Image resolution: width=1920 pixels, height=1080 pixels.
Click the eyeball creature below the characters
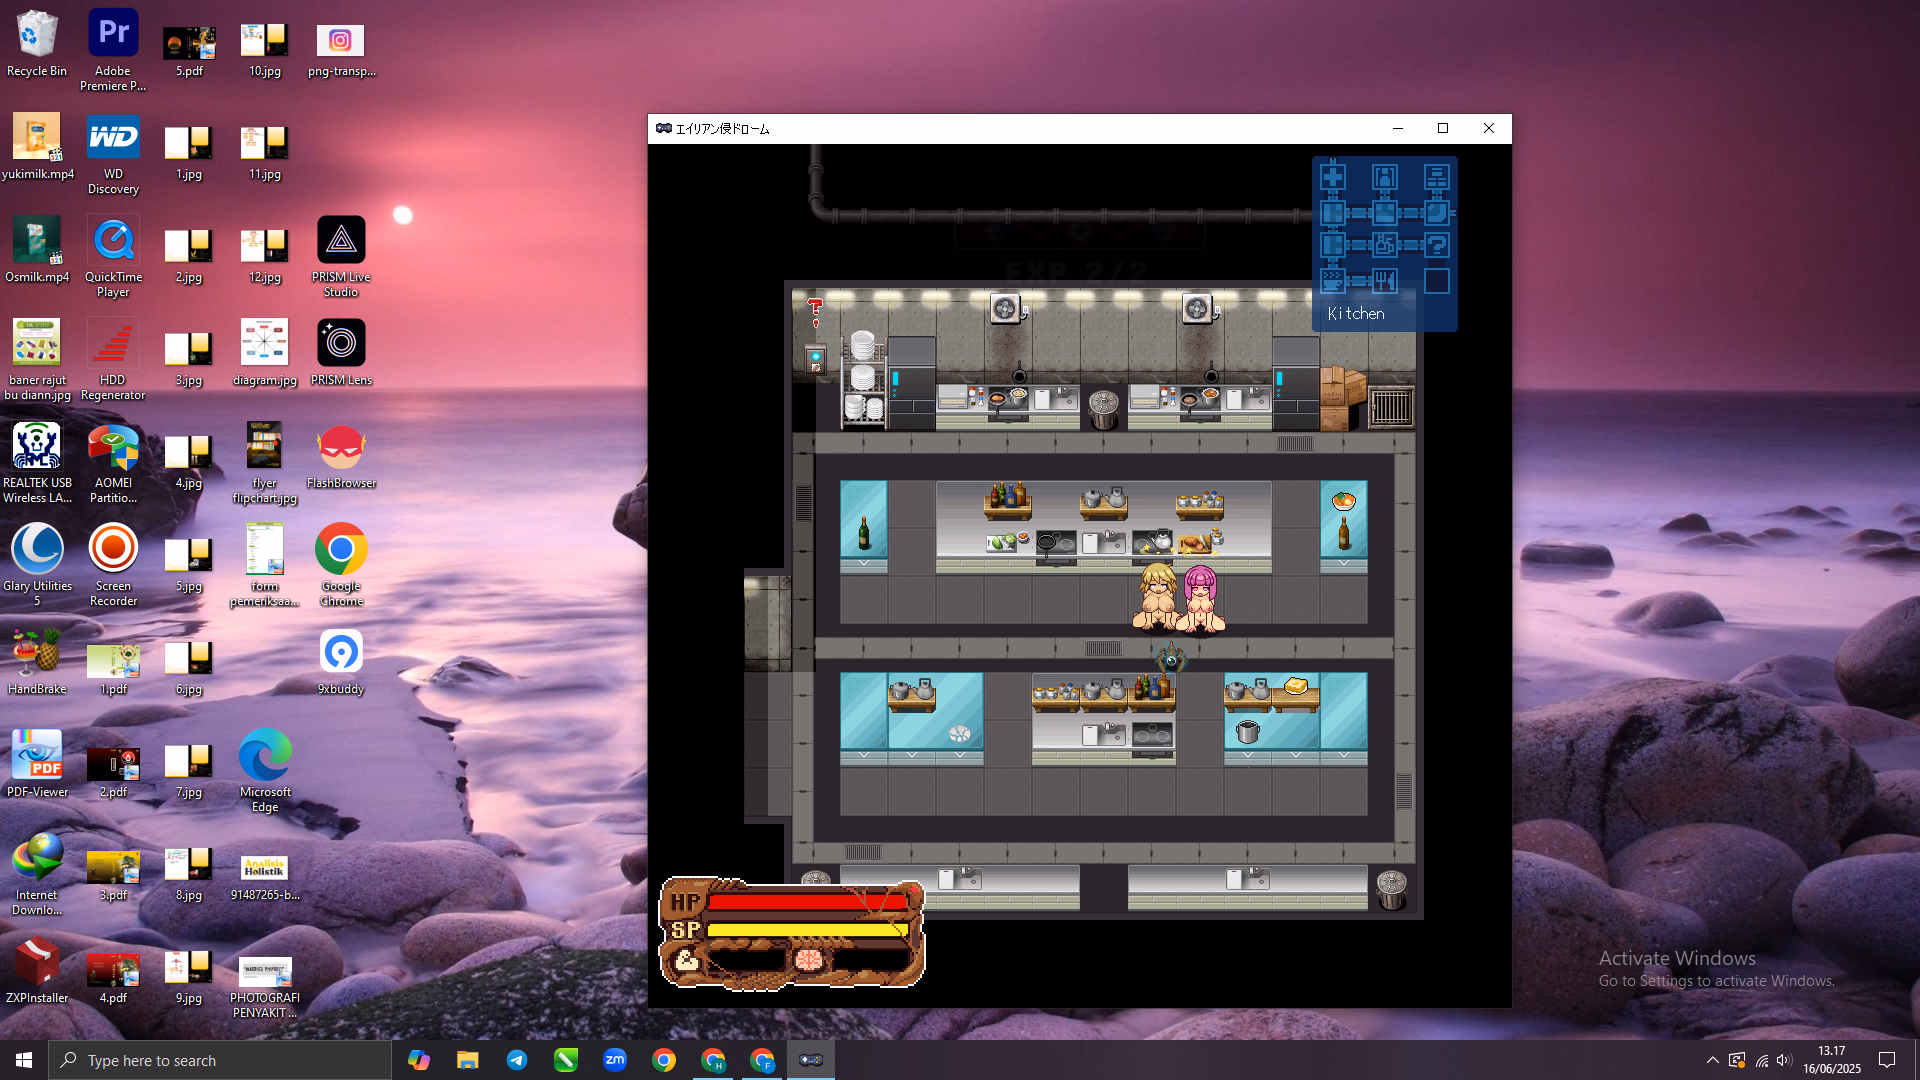tap(1171, 661)
